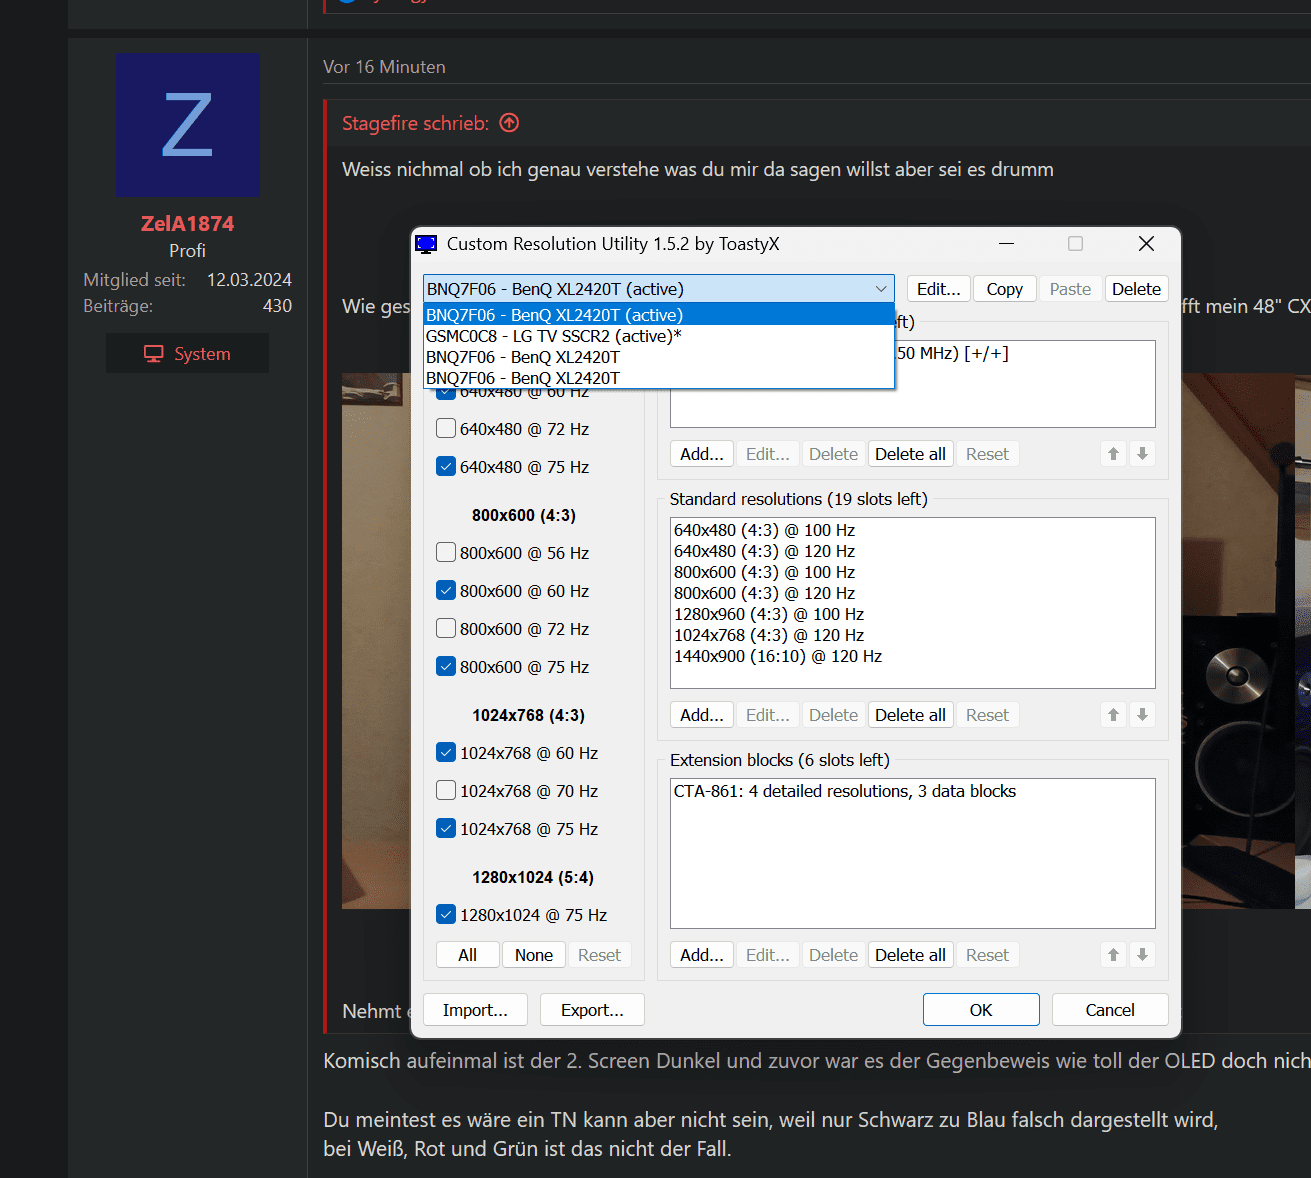Uncheck 800x600 @ 60 Hz
This screenshot has height=1178, width=1311.
[x=446, y=591]
